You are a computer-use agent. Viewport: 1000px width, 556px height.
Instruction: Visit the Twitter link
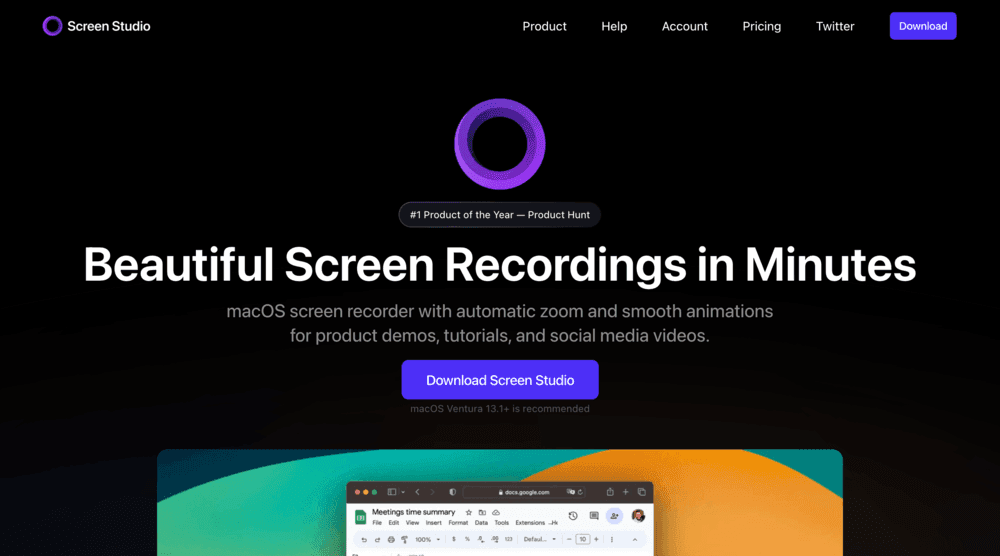835,26
